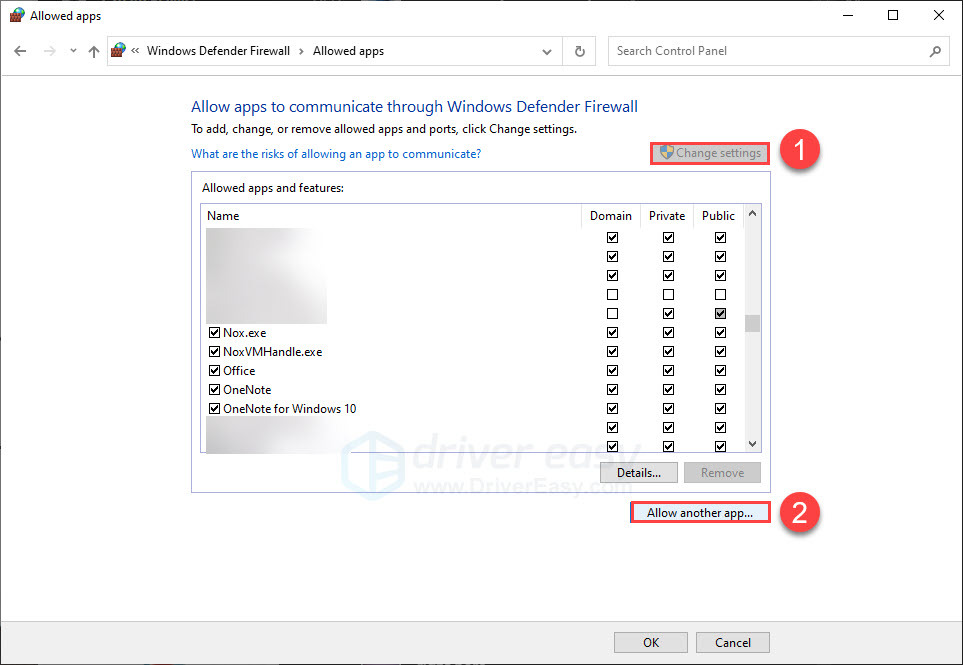
Task: Click the Cancel button
Action: (733, 643)
